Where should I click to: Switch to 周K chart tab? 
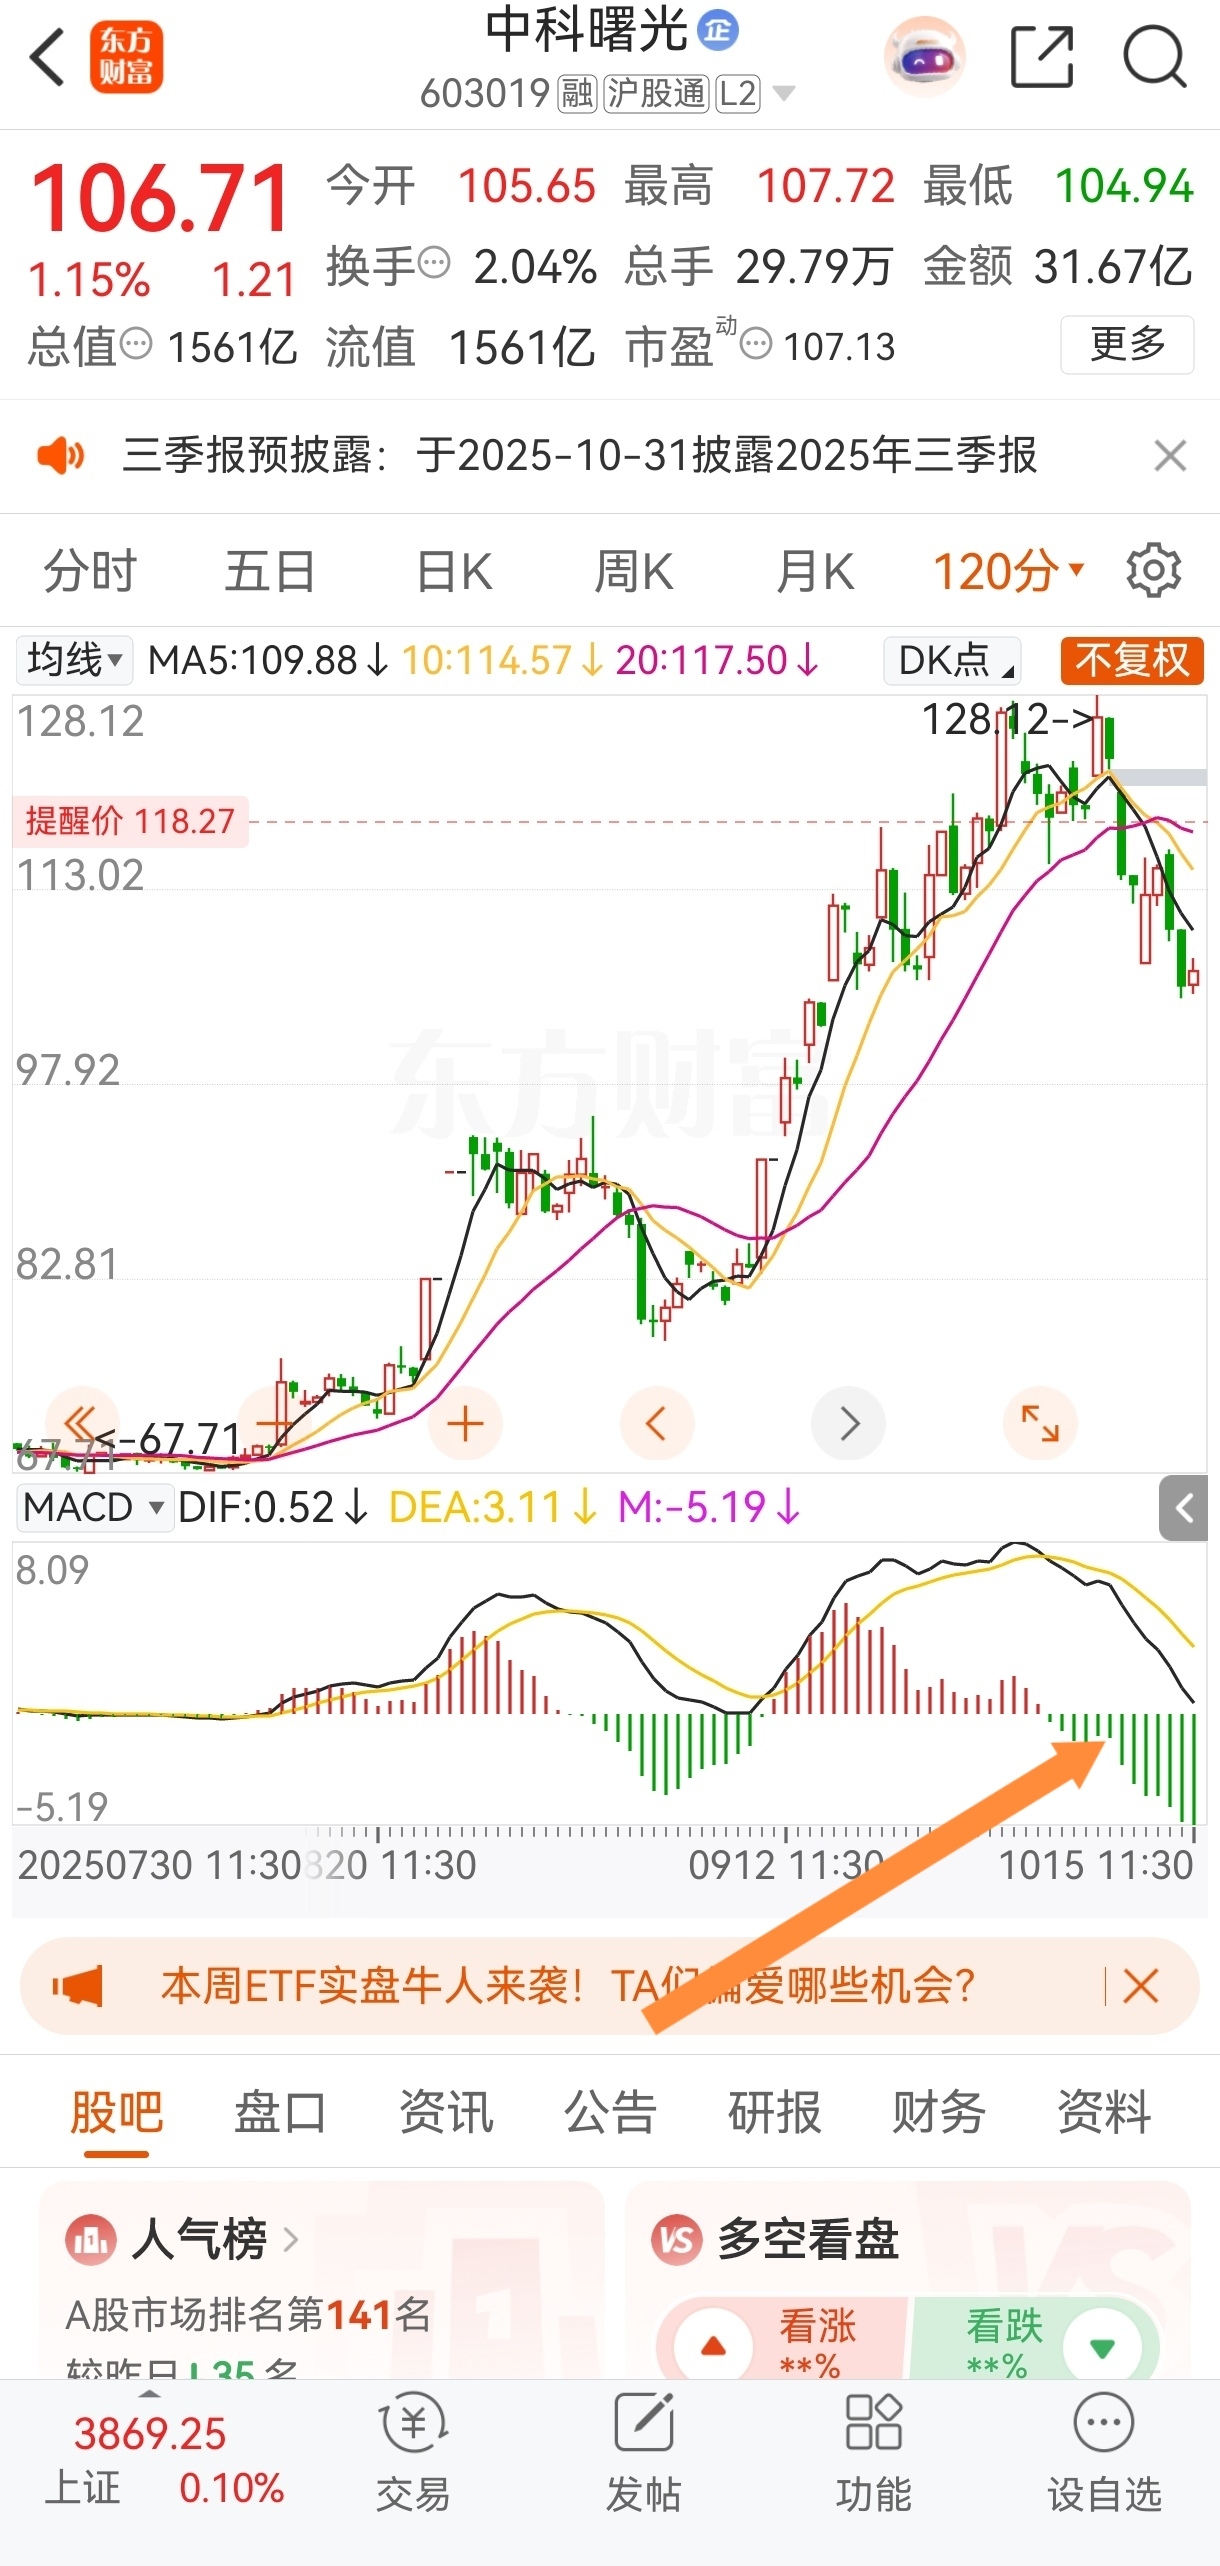634,572
